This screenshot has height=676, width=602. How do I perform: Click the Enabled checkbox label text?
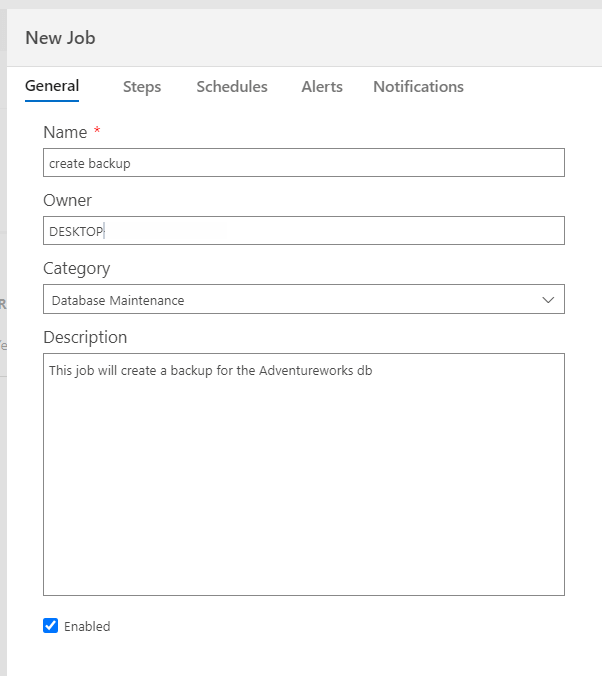pos(87,627)
